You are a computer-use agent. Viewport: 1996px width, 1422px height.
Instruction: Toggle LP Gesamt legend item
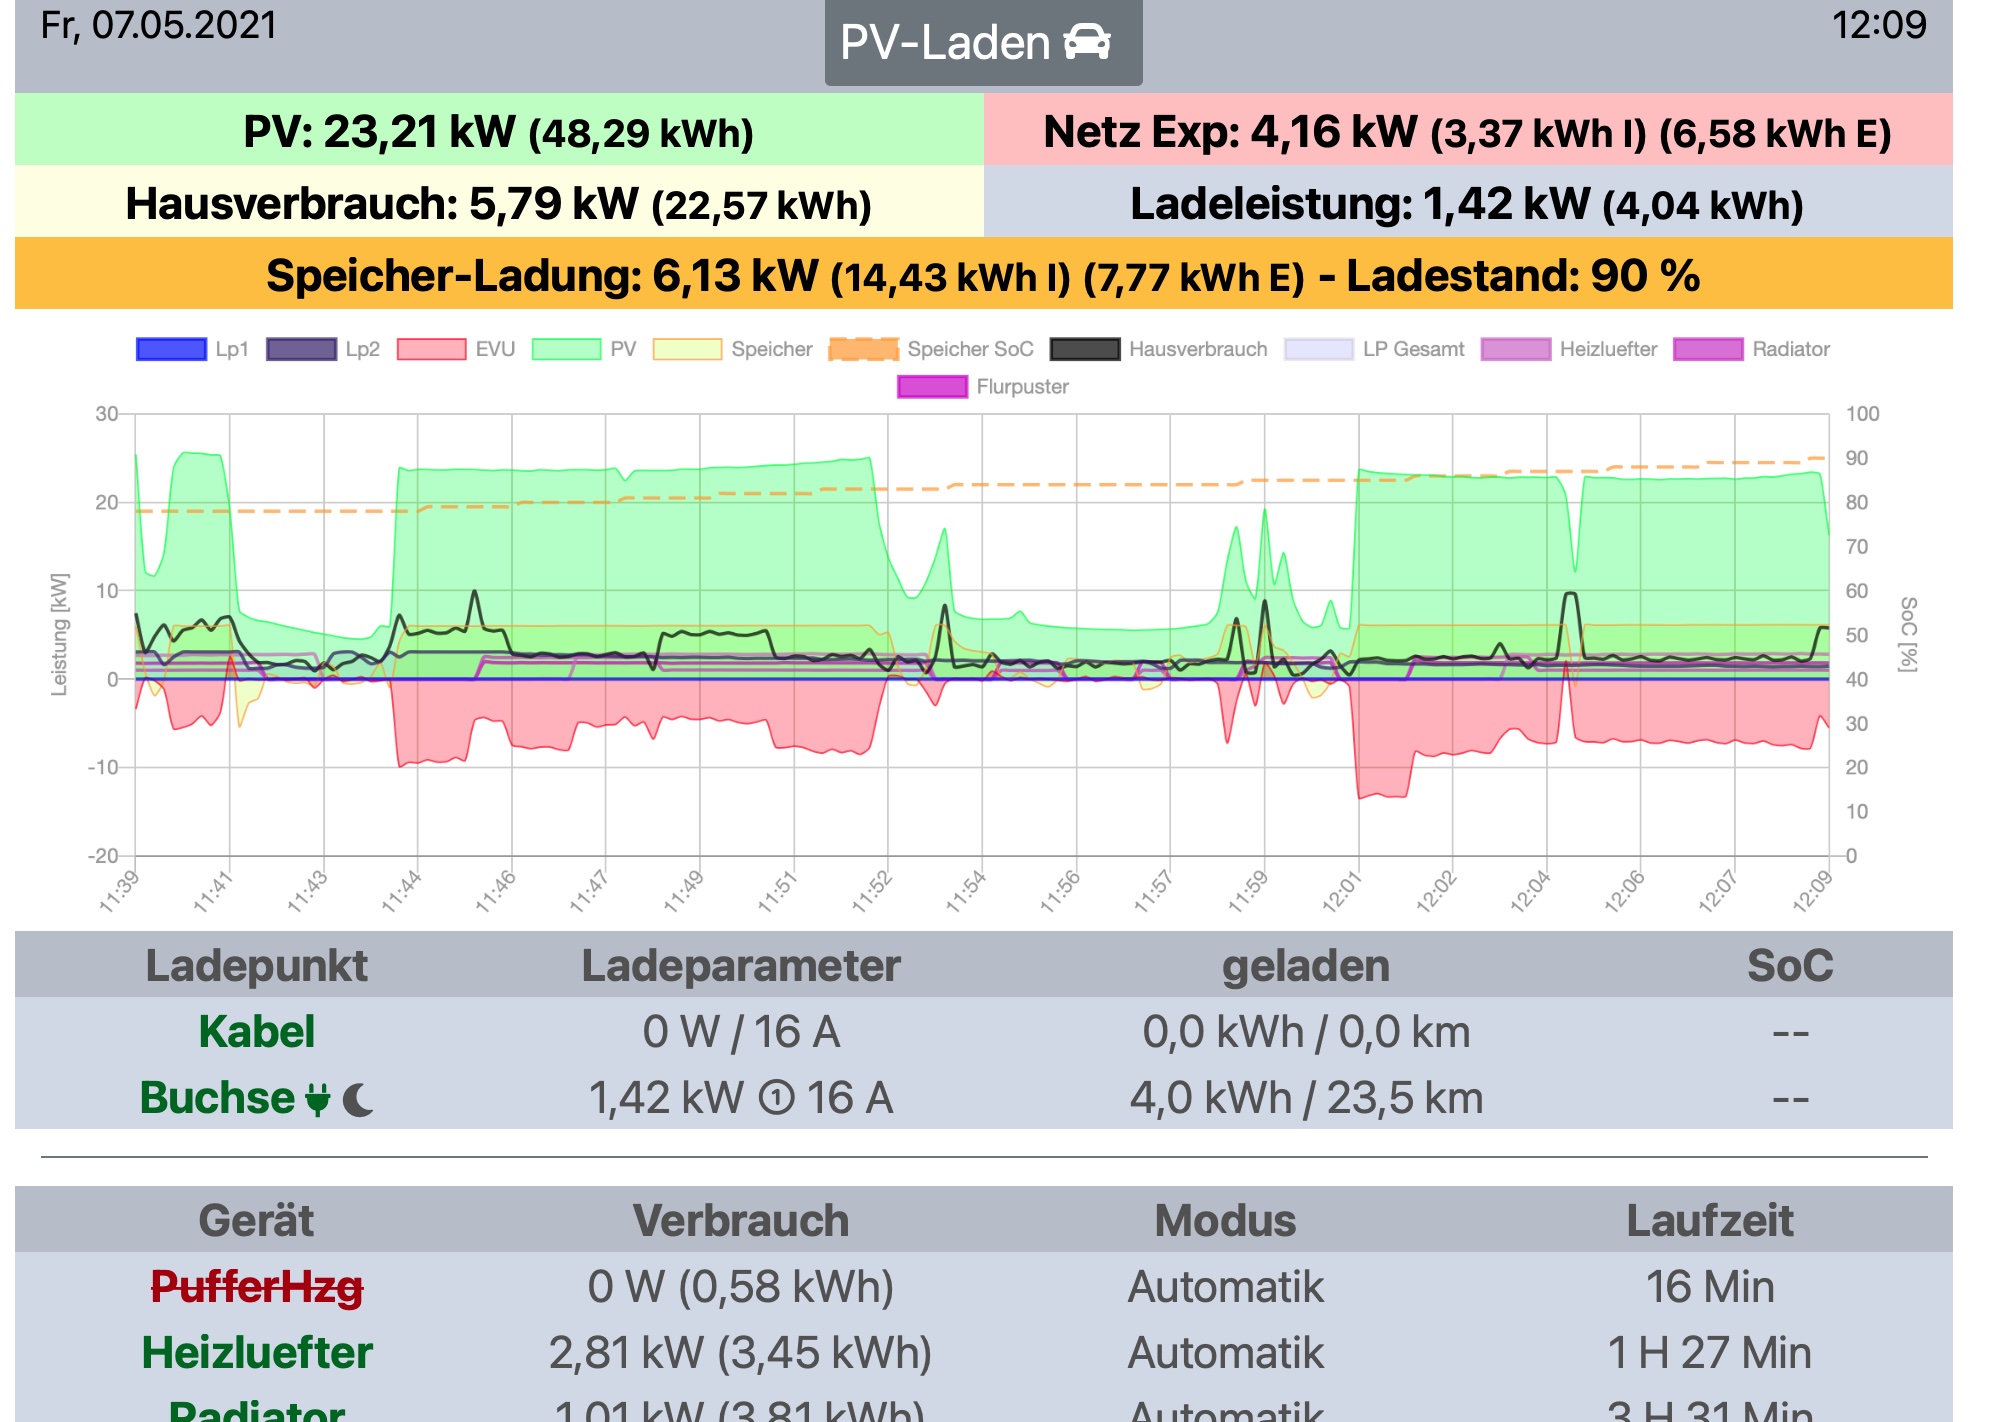pos(1318,349)
